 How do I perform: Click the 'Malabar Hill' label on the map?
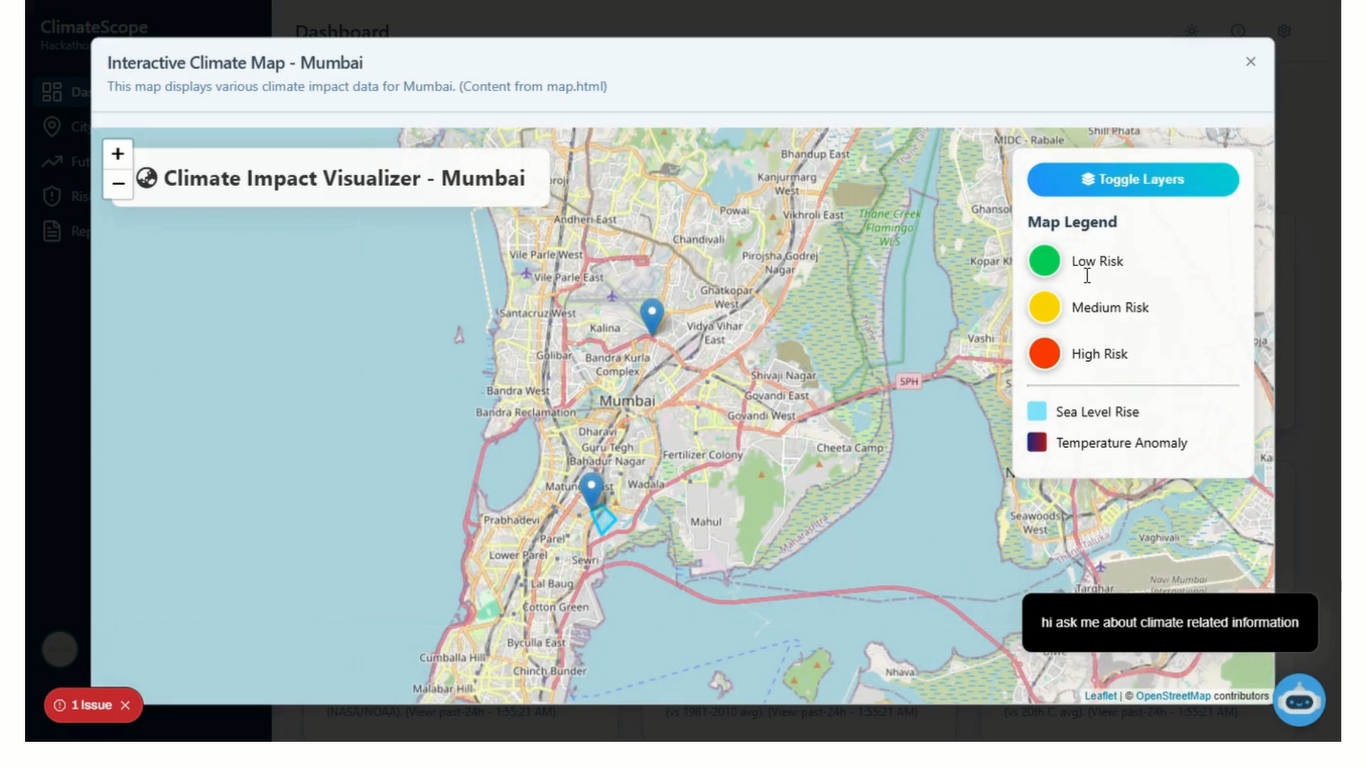coord(443,690)
